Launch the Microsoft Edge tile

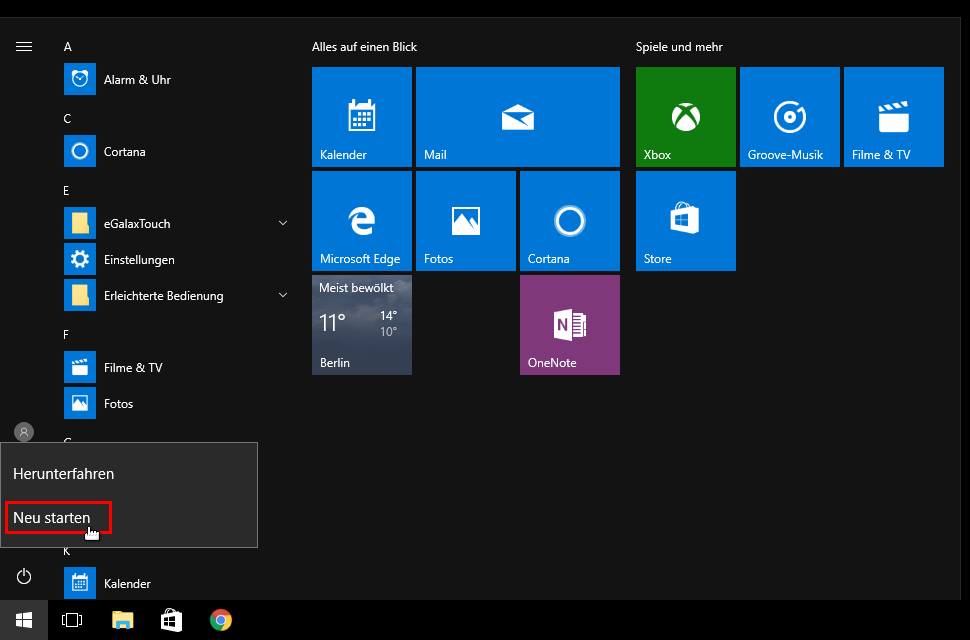point(362,221)
